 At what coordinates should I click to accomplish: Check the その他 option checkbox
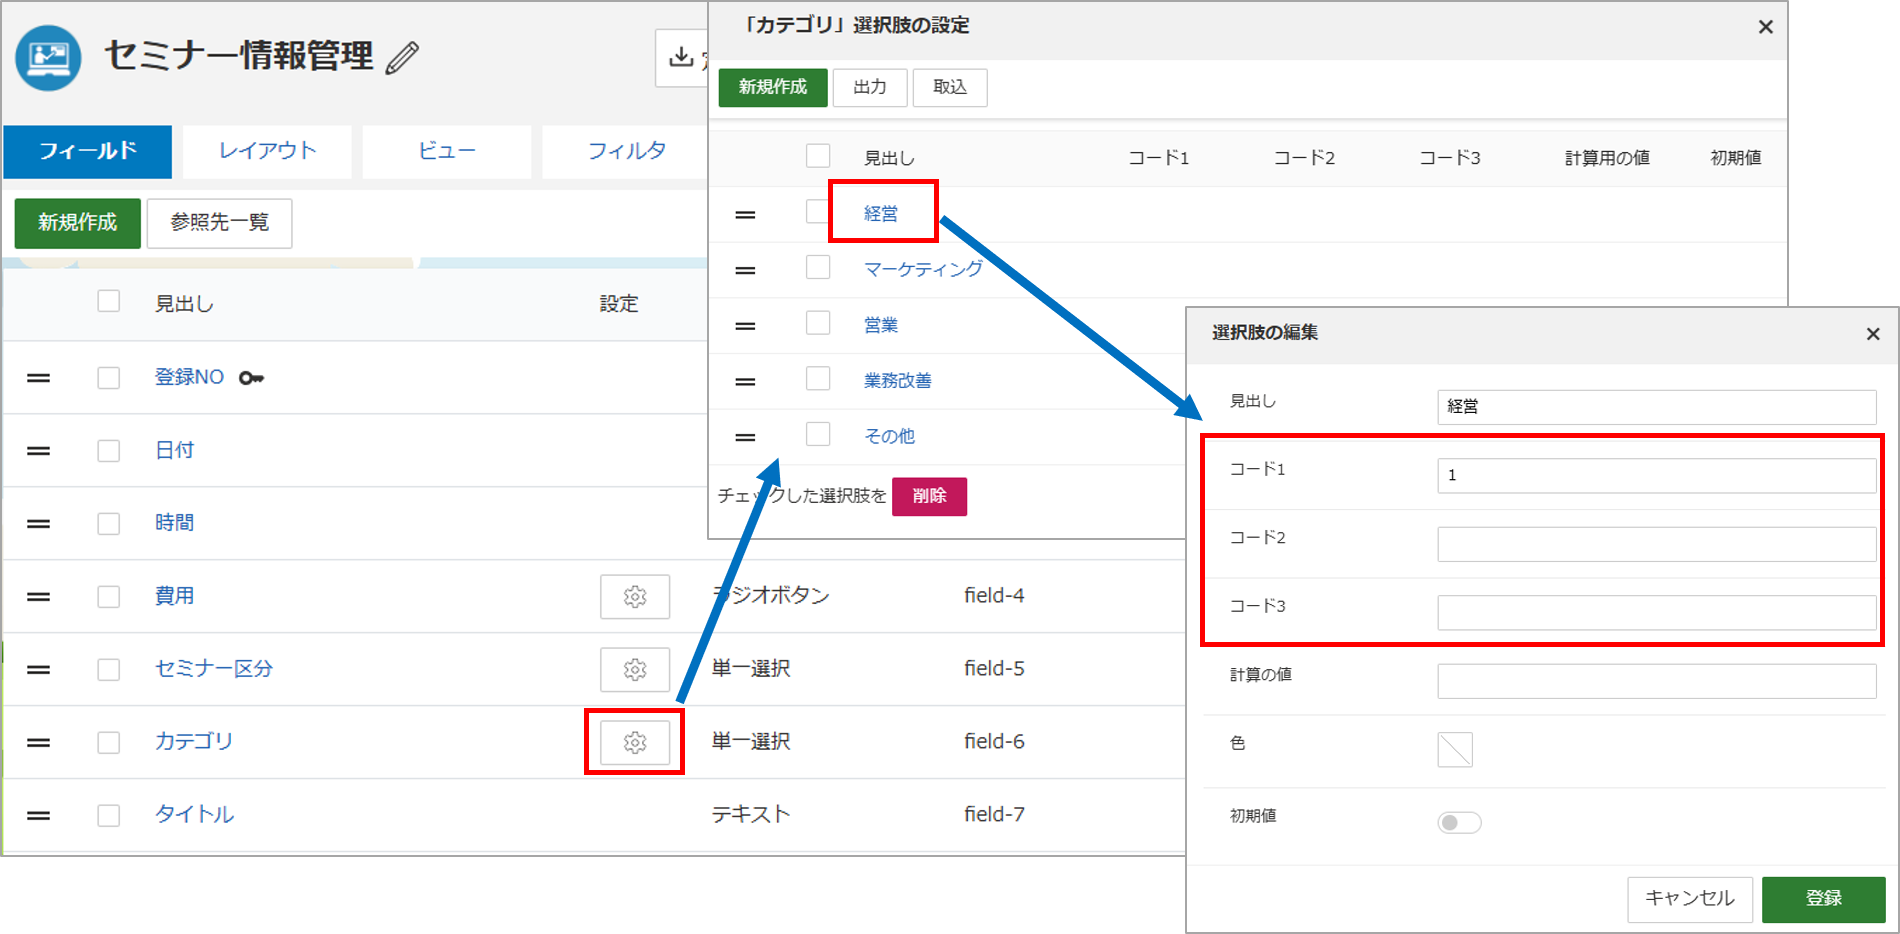[x=818, y=434]
